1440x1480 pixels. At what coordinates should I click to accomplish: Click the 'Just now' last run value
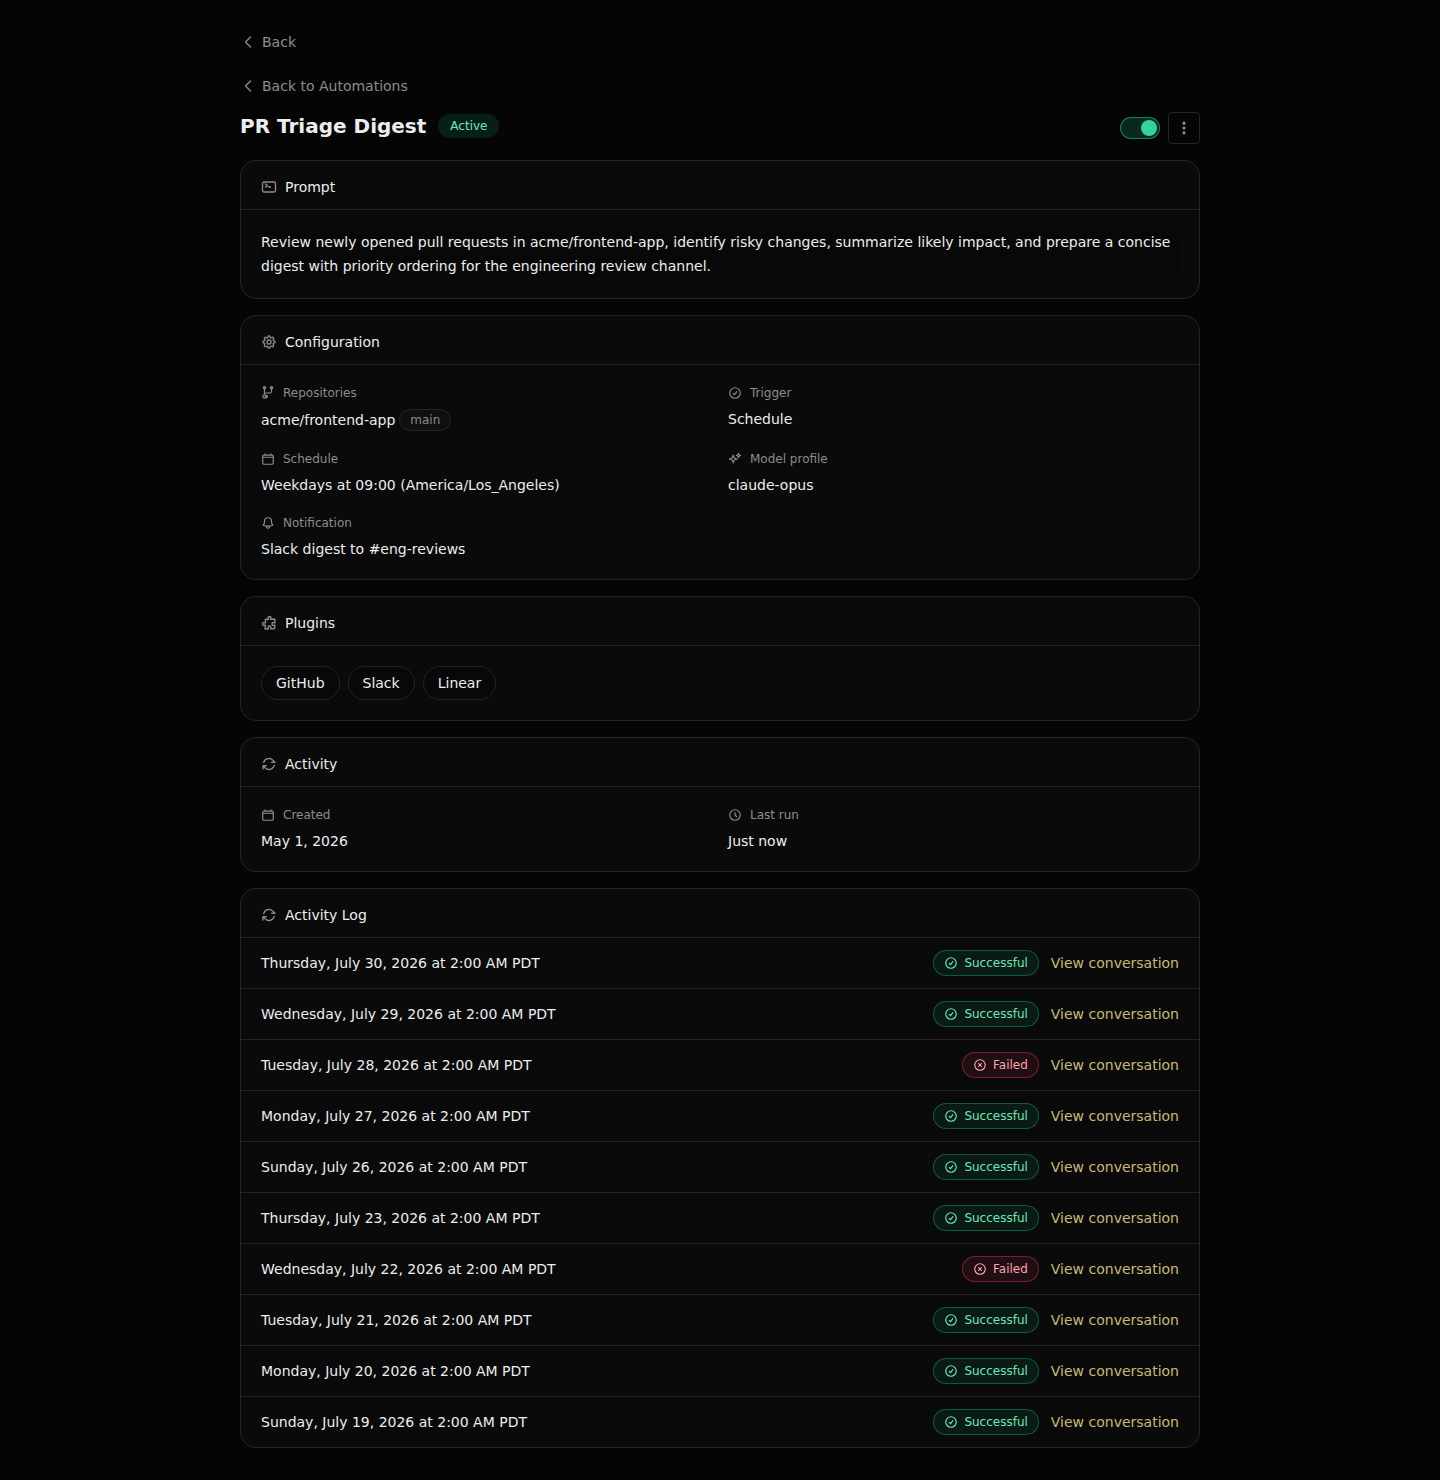tap(757, 841)
